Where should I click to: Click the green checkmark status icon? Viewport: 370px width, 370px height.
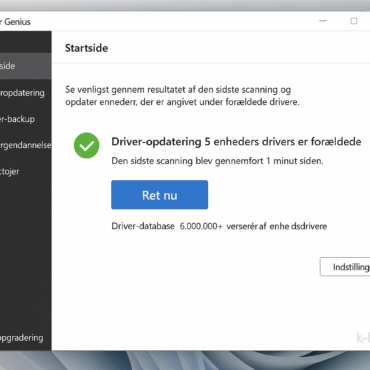tap(87, 145)
